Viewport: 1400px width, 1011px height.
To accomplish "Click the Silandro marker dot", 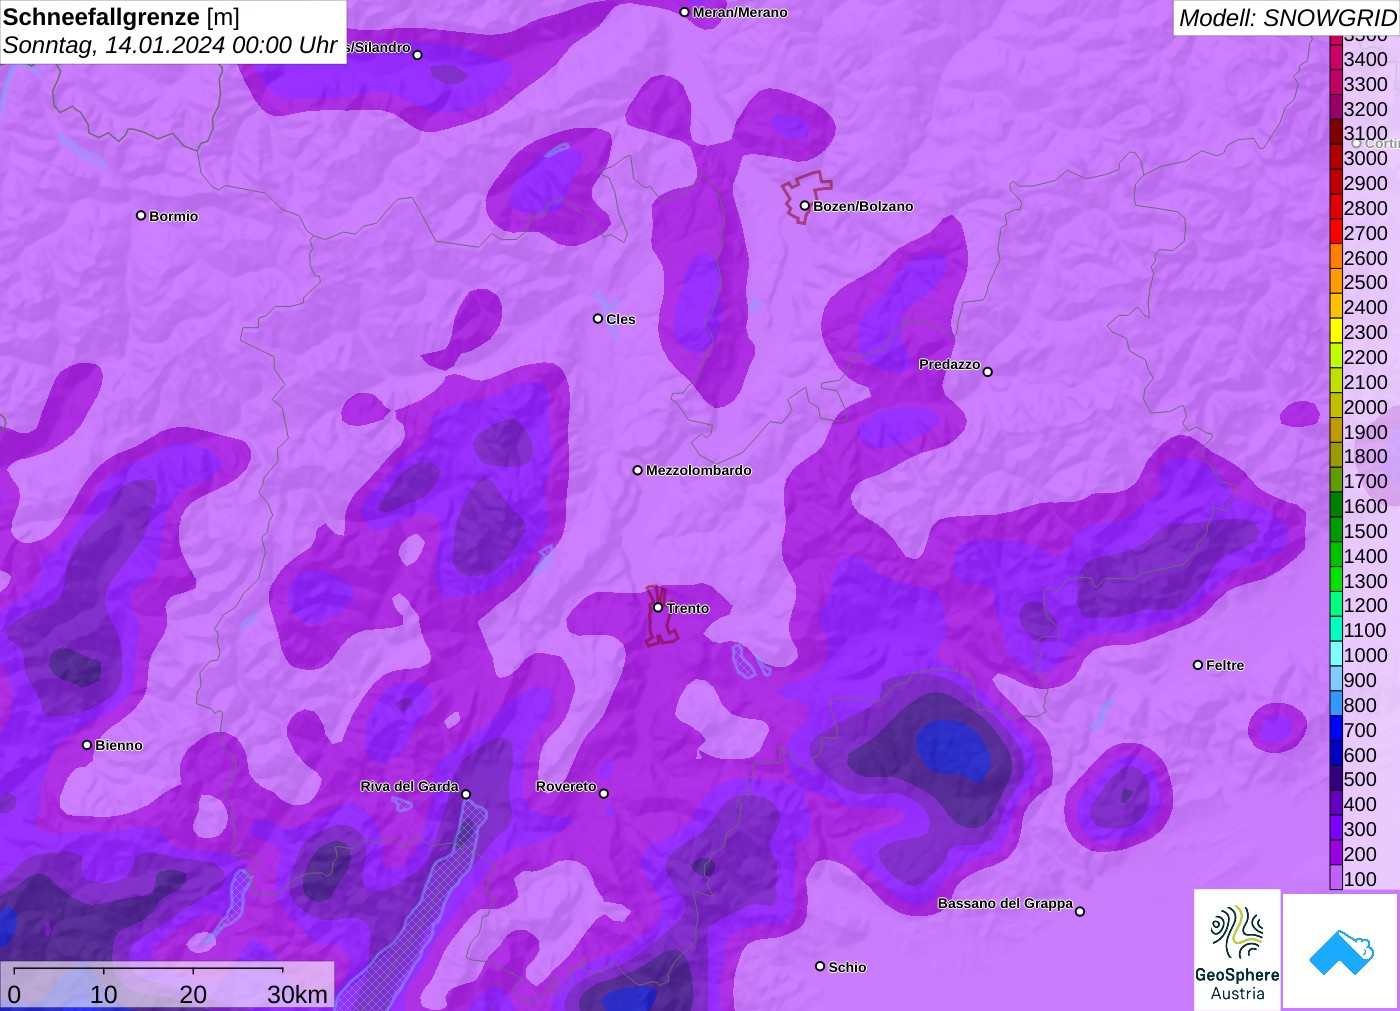I will [x=418, y=55].
